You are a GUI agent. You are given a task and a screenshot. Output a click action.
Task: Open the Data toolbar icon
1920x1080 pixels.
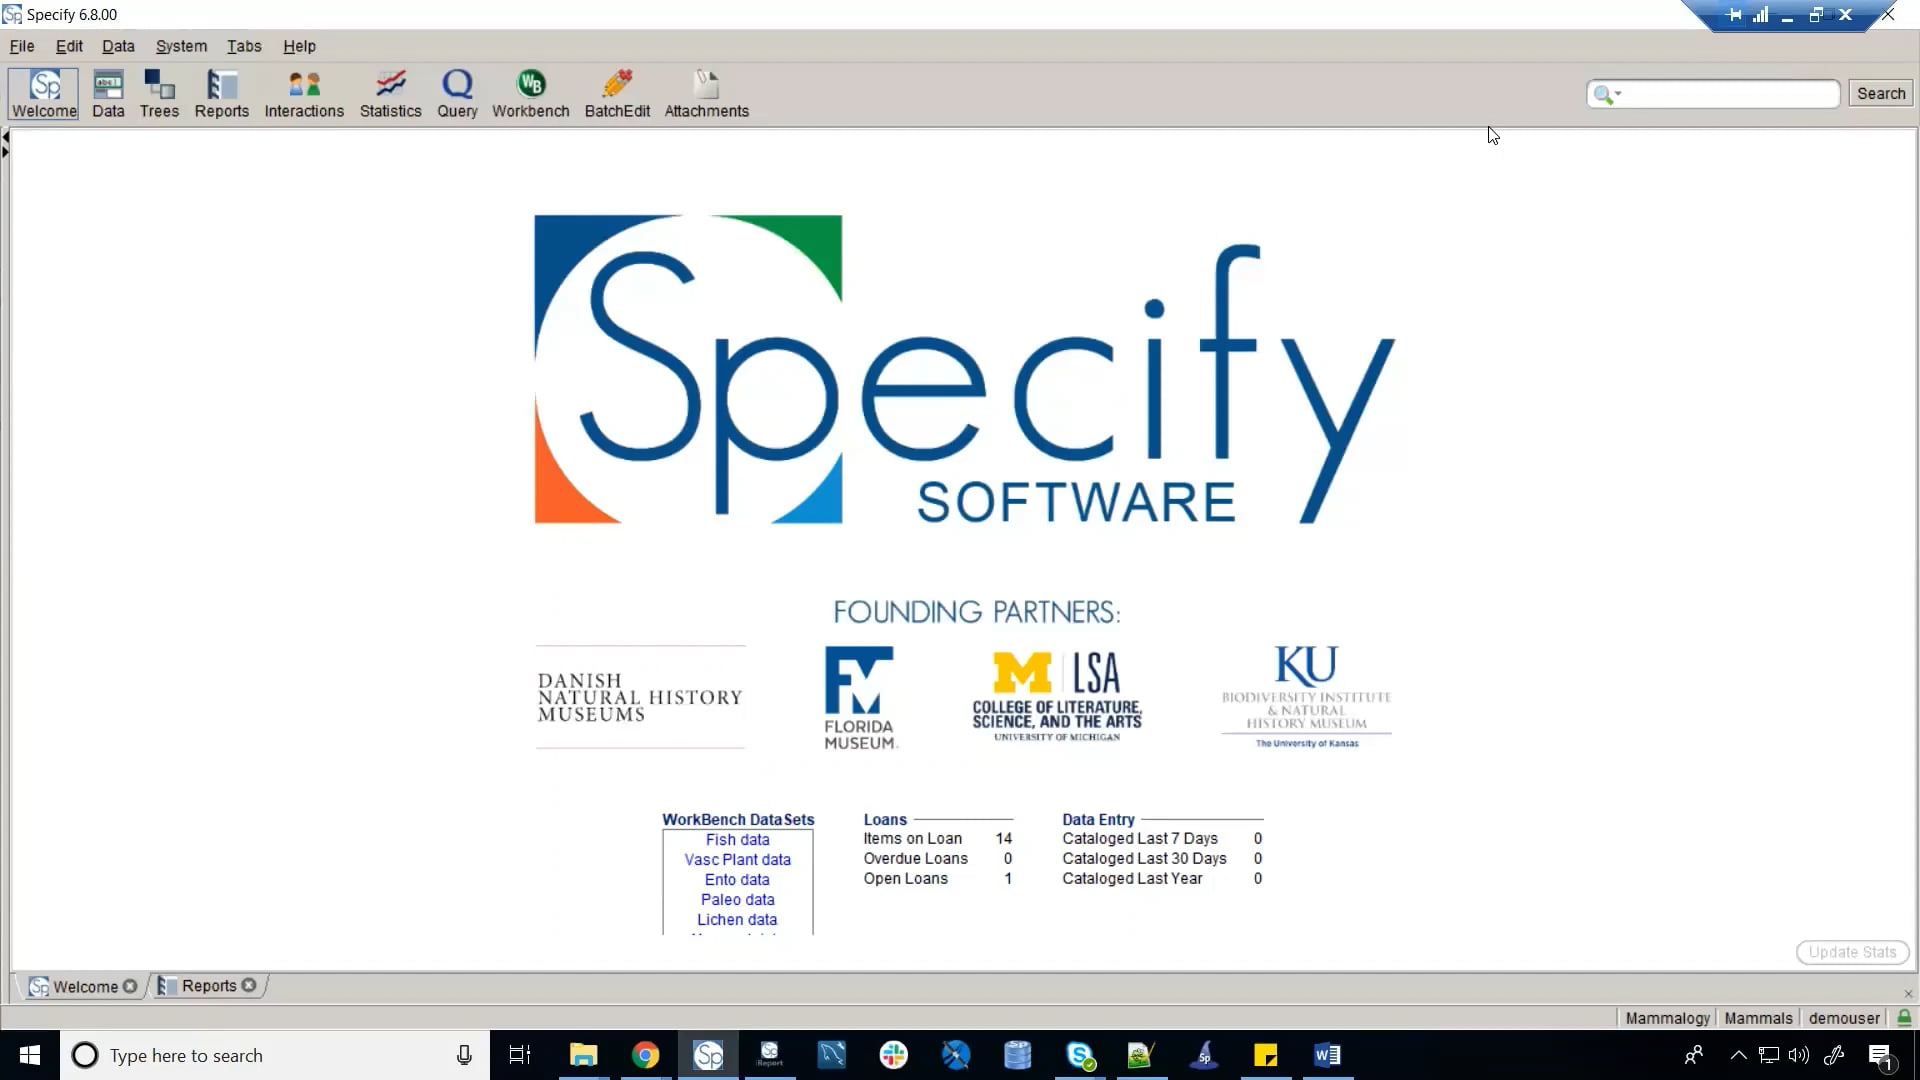point(108,94)
